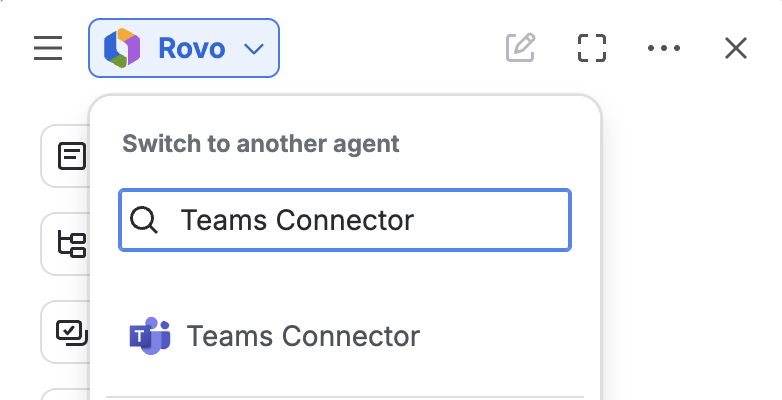Collapse the Rovo agent switcher chevron
Viewport: 782px width, 400px height.
pyautogui.click(x=254, y=48)
